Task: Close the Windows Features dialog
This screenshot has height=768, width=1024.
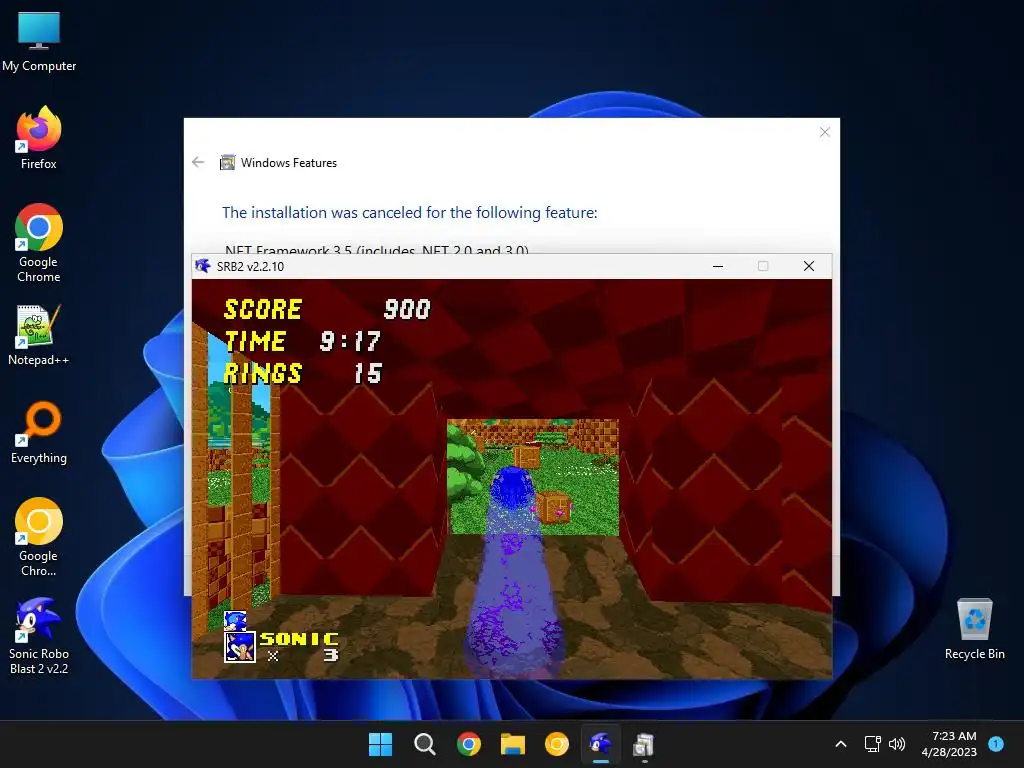Action: click(825, 133)
